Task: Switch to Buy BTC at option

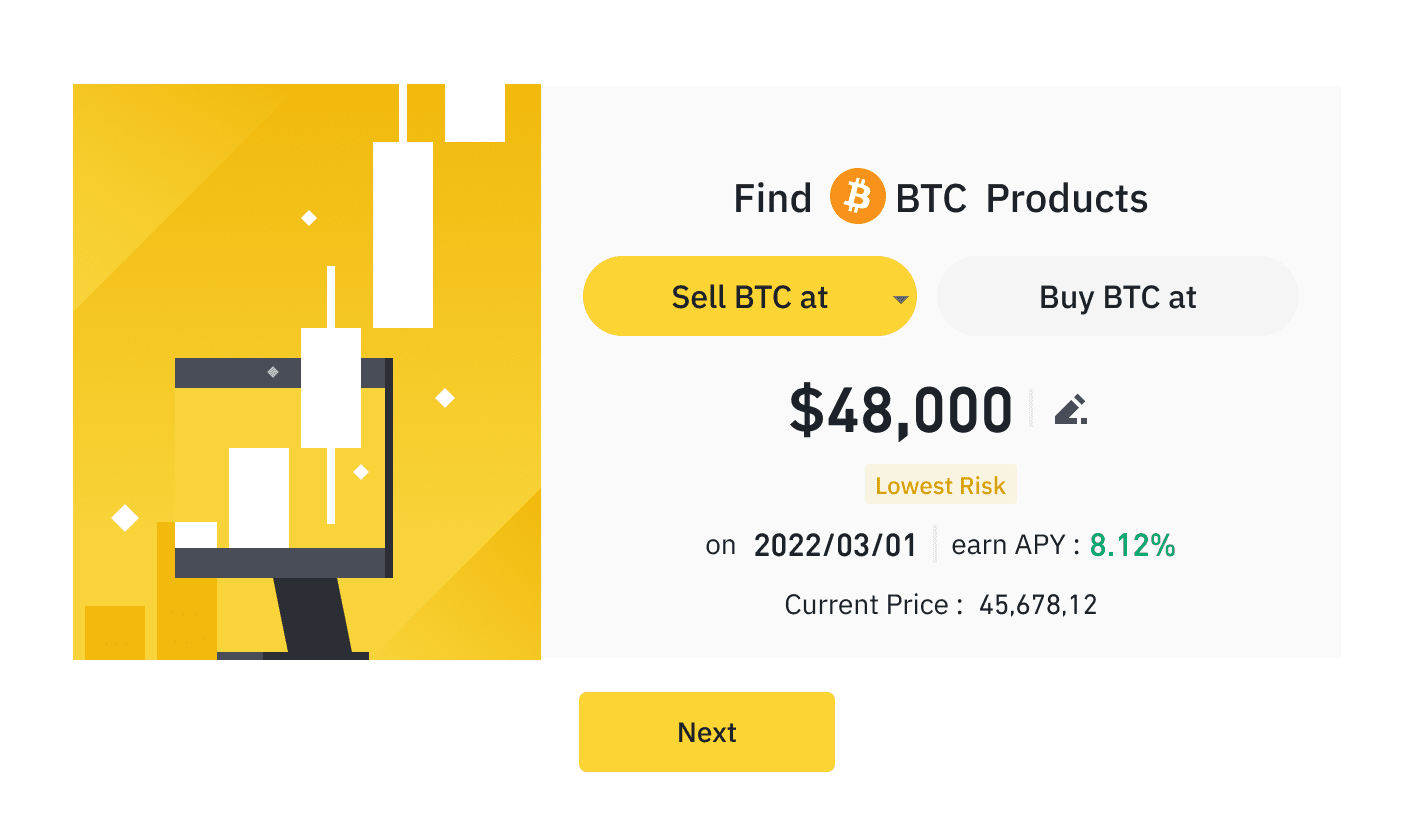Action: [1118, 296]
